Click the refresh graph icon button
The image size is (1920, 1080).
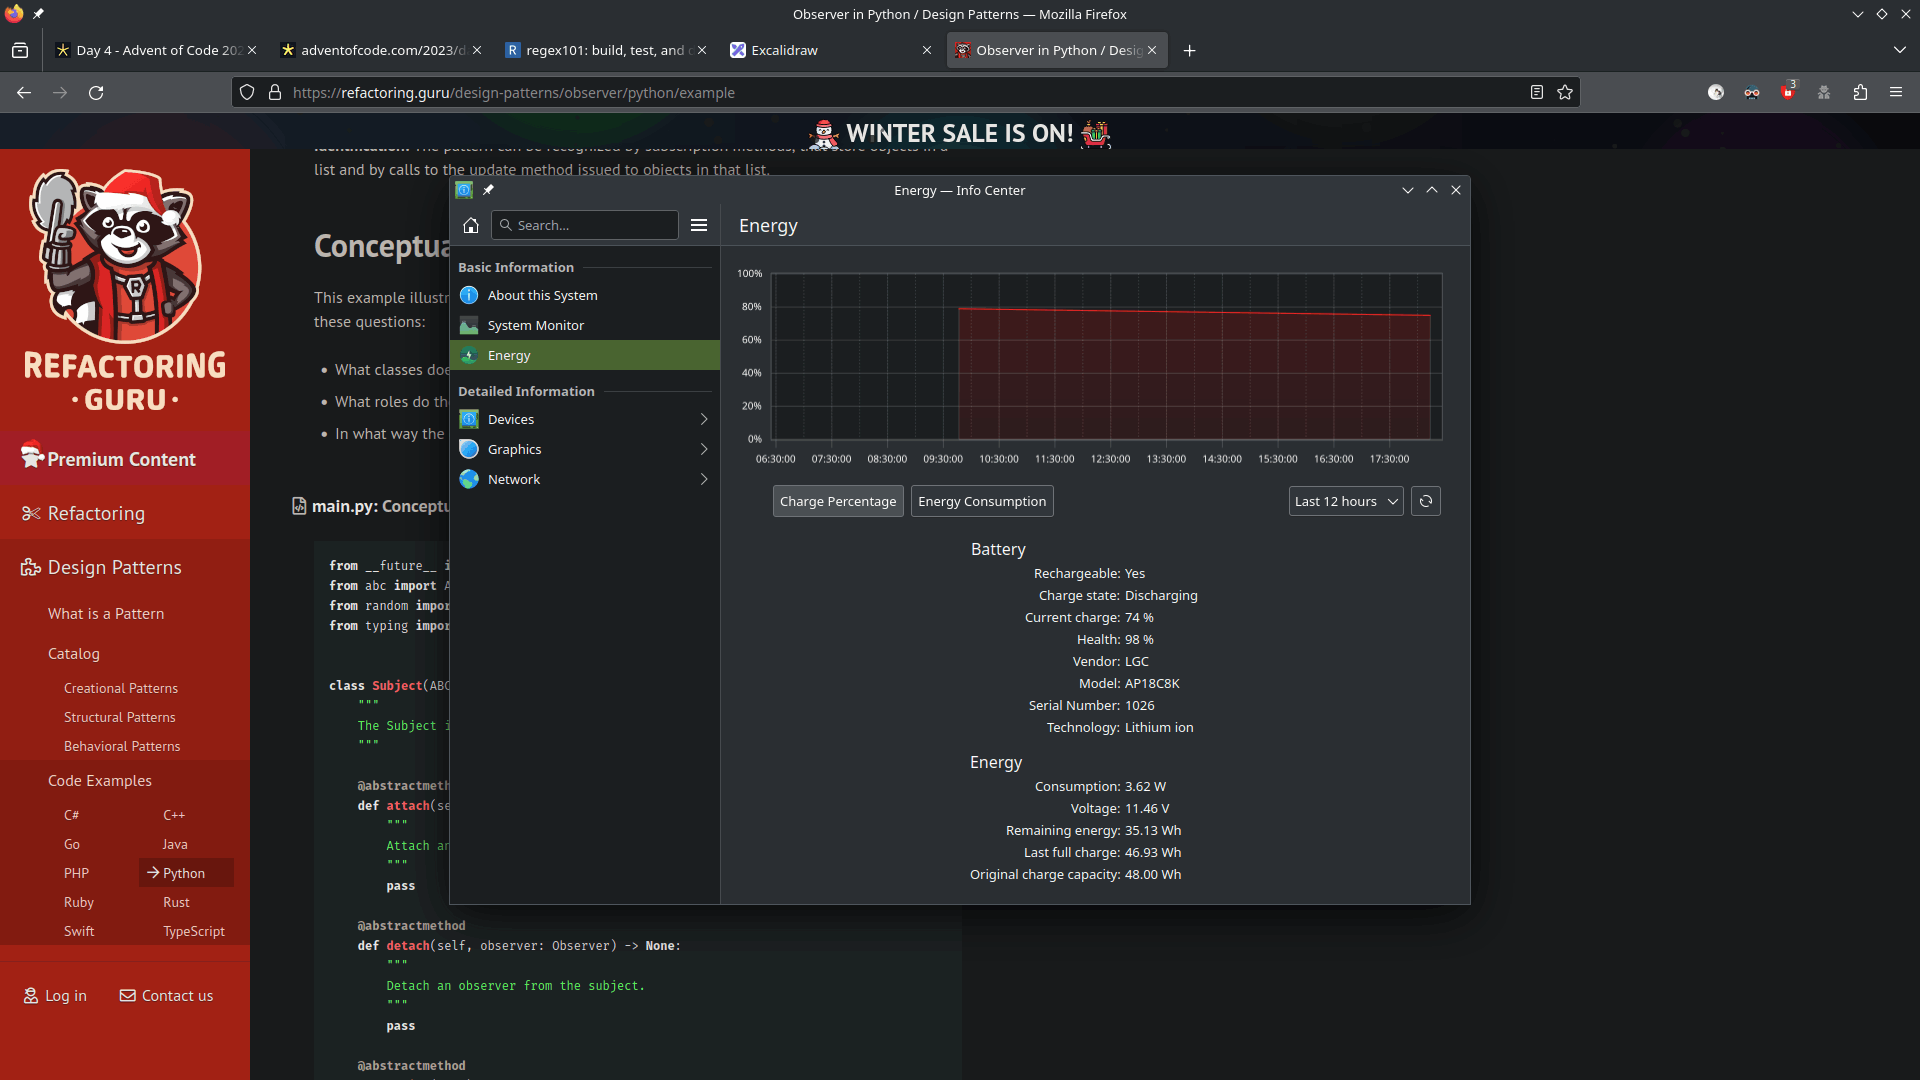tap(1426, 501)
